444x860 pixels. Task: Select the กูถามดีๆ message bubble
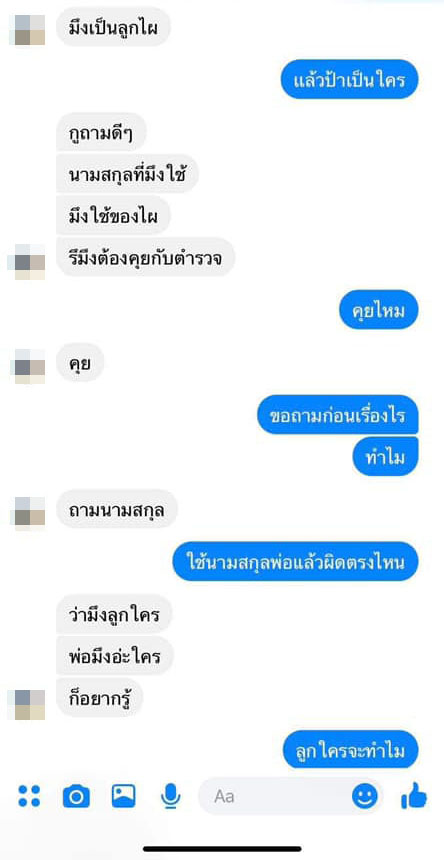click(101, 132)
